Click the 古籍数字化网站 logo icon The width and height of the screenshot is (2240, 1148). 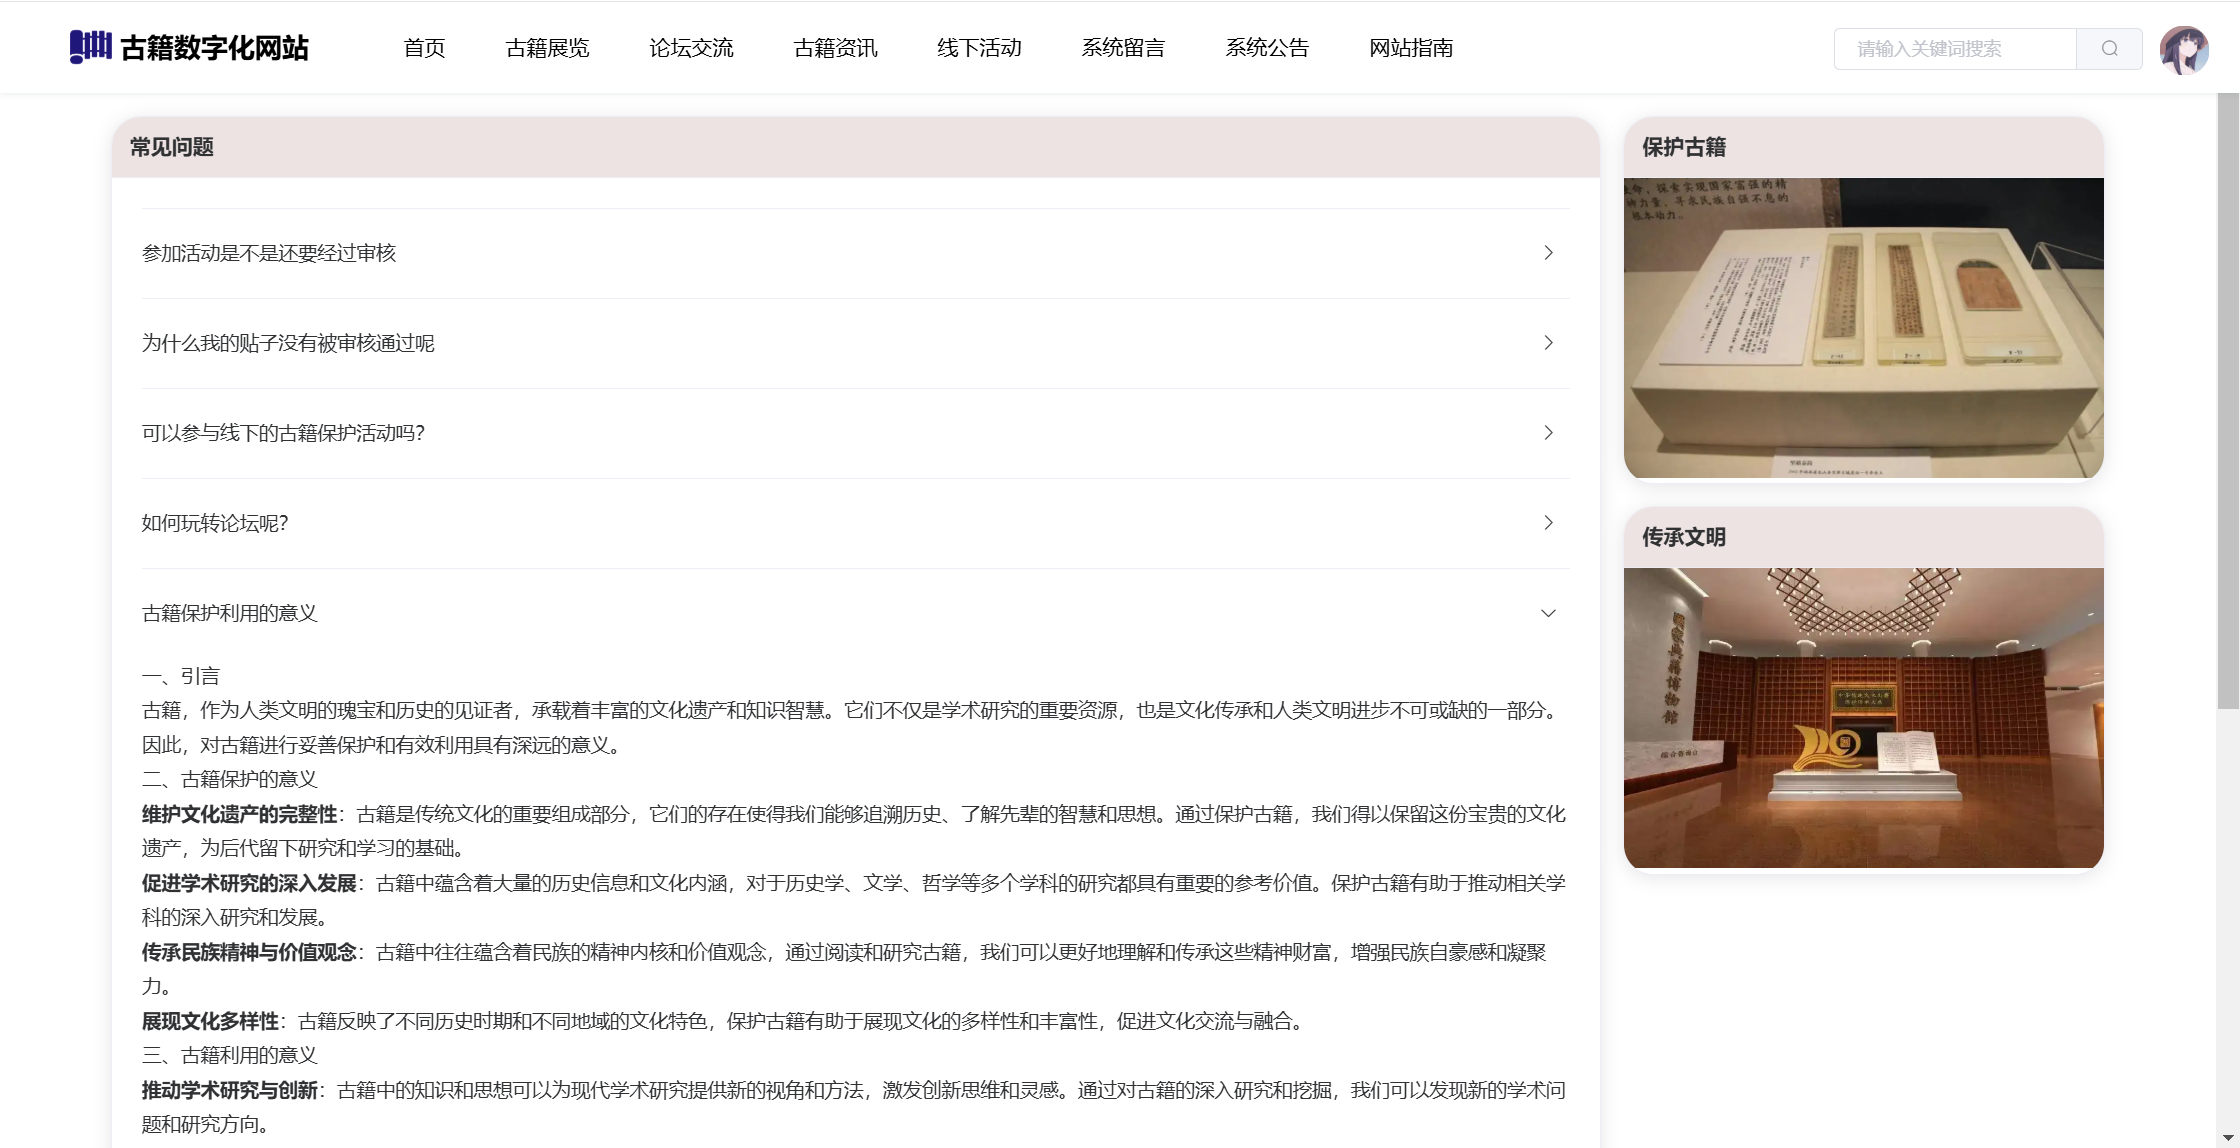(x=90, y=47)
